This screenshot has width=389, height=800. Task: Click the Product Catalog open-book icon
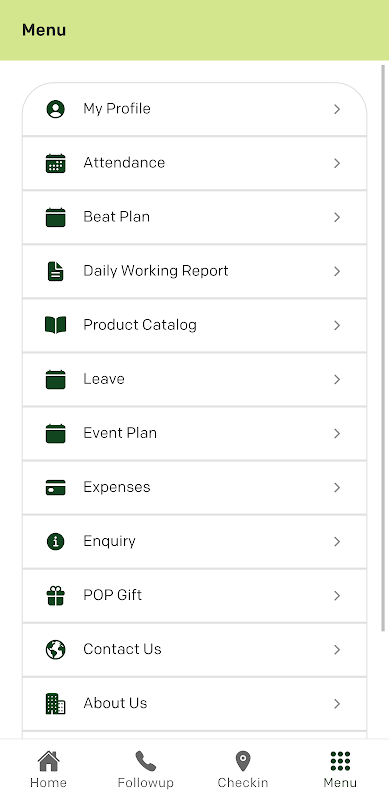55,325
